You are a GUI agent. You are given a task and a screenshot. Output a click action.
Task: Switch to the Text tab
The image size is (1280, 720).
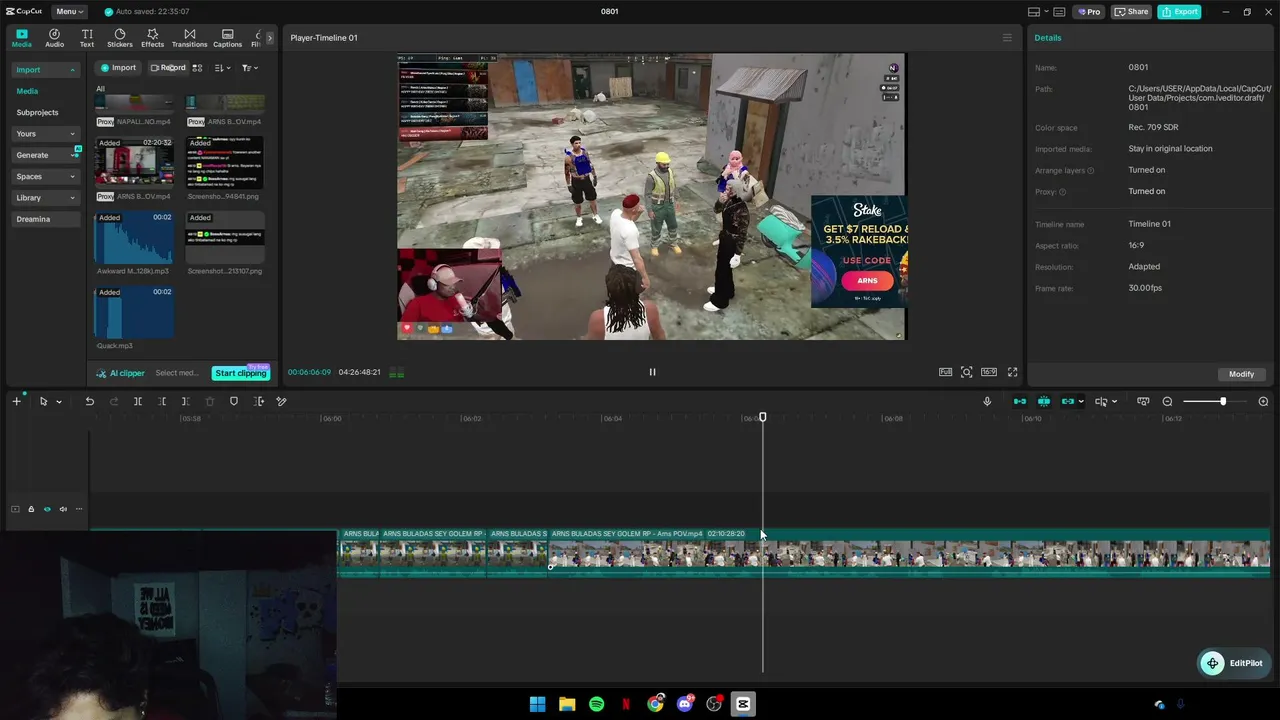87,38
